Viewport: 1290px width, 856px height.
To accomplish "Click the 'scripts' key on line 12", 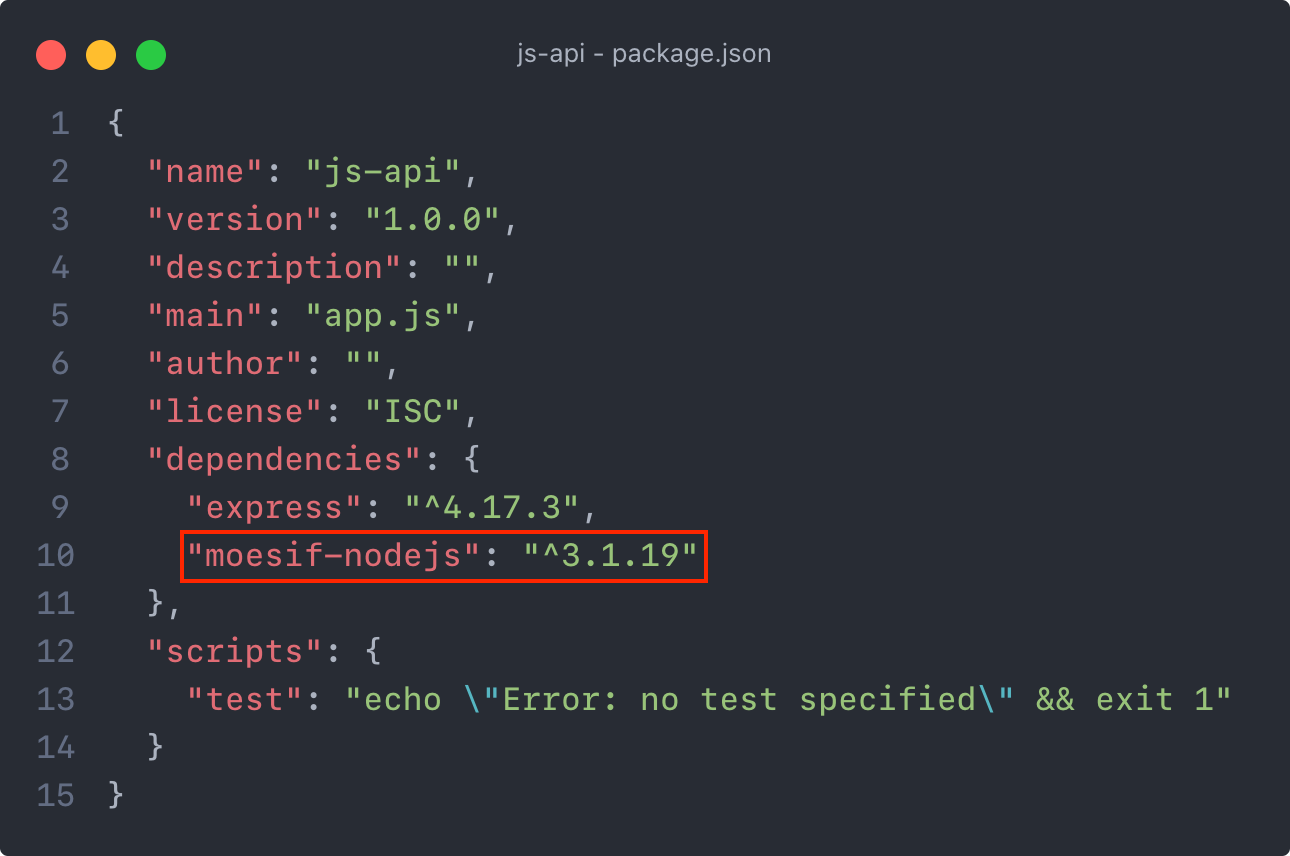I will tap(233, 651).
